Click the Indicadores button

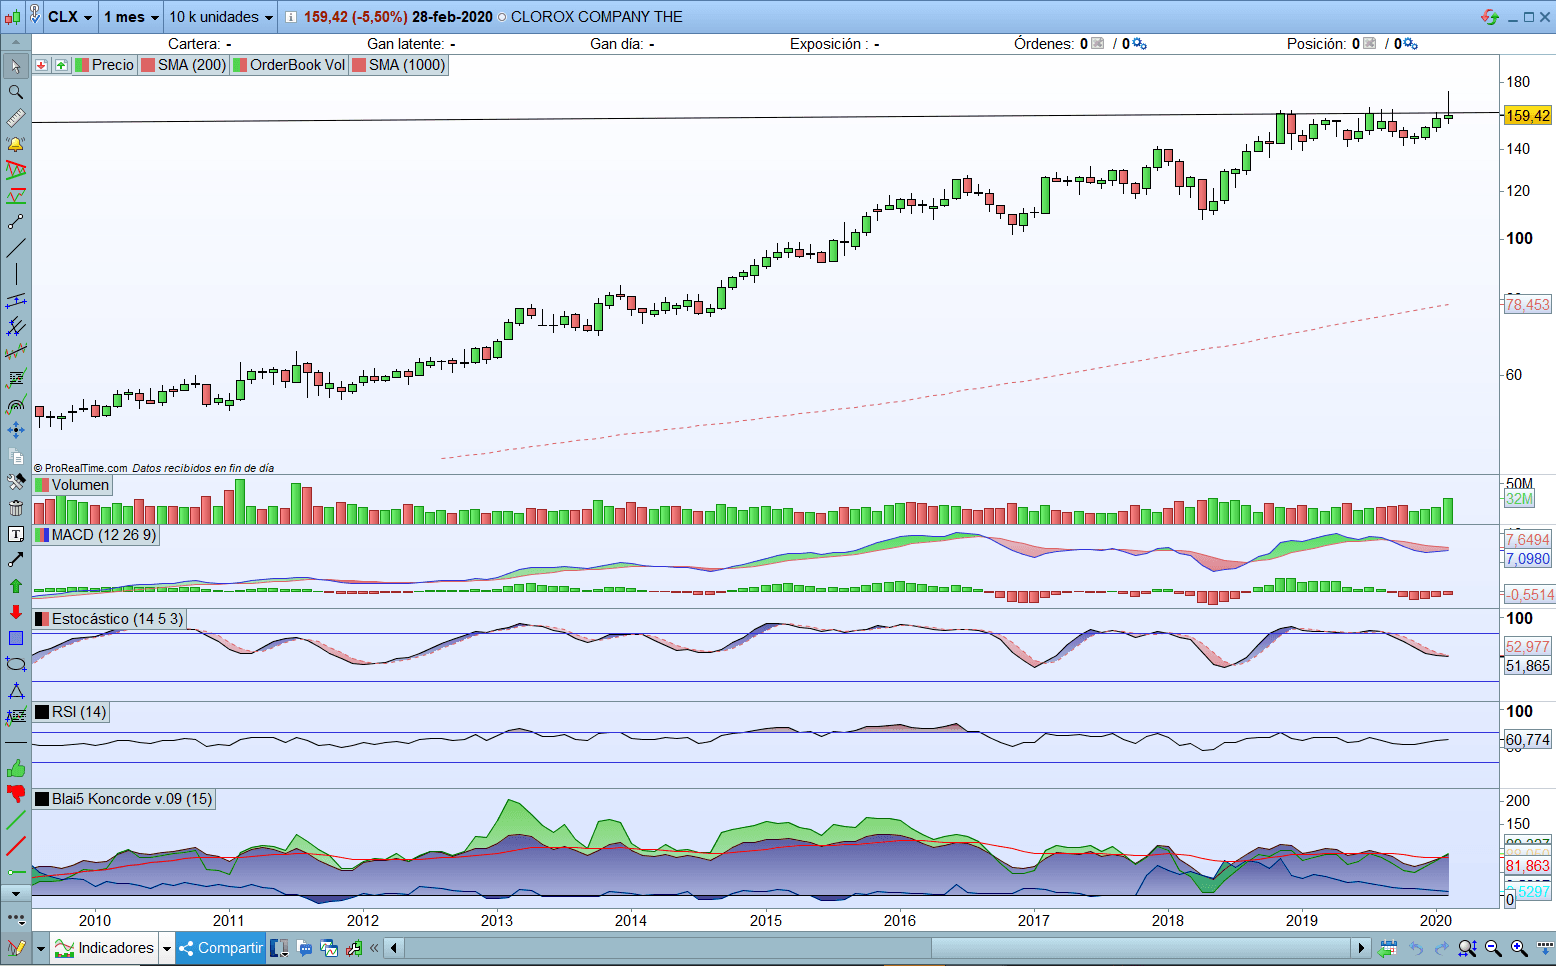click(104, 948)
